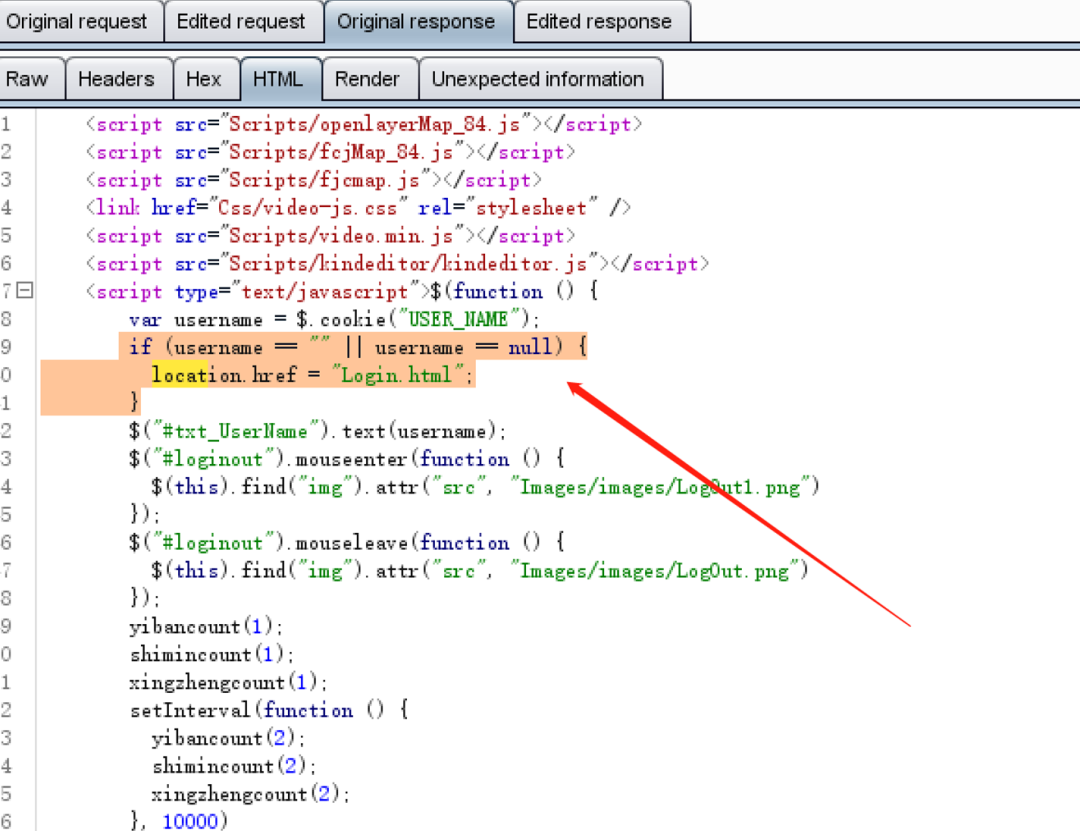This screenshot has height=831, width=1080.
Task: Click the LogOut1.png attr line
Action: 485,486
